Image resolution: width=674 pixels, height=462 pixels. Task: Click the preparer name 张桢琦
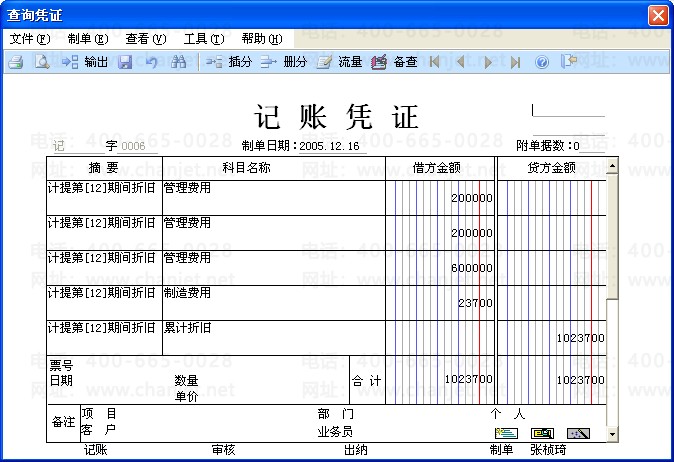pos(548,450)
